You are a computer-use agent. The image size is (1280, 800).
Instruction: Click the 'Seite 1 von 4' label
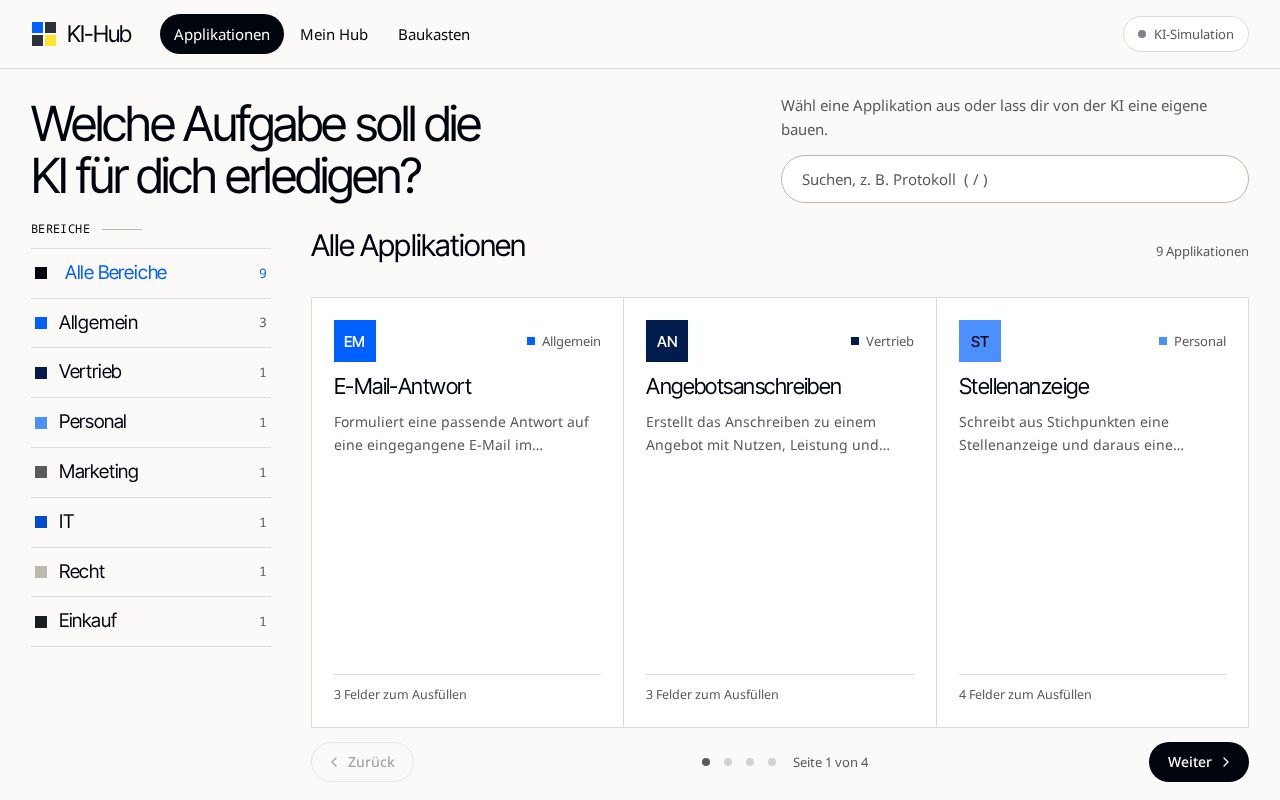[830, 762]
